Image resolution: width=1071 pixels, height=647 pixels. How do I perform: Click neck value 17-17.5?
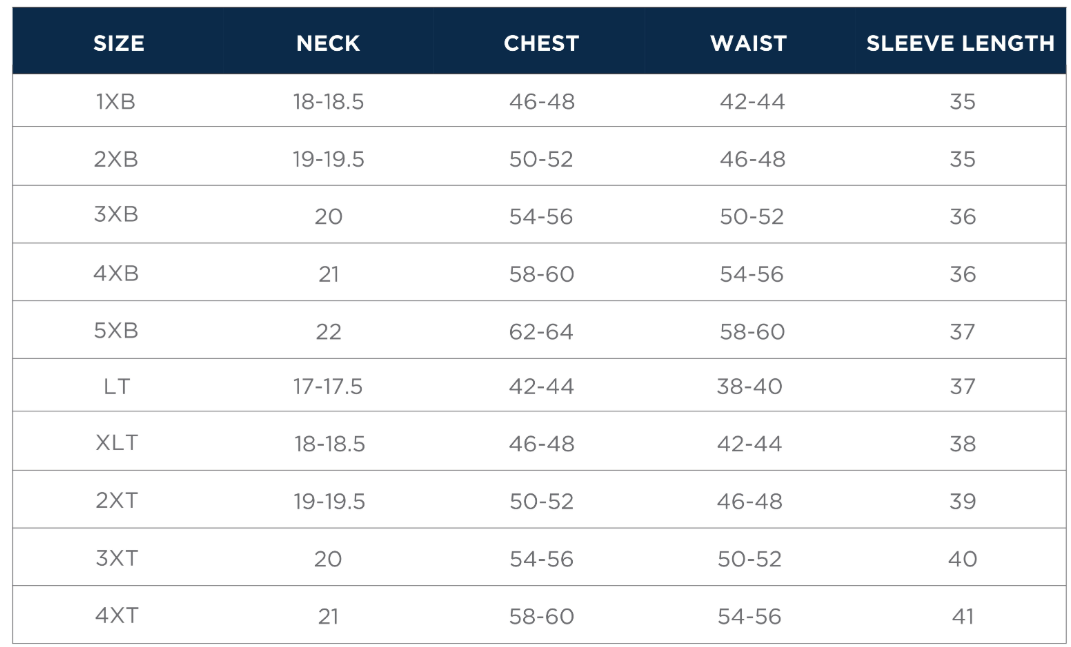coord(328,386)
